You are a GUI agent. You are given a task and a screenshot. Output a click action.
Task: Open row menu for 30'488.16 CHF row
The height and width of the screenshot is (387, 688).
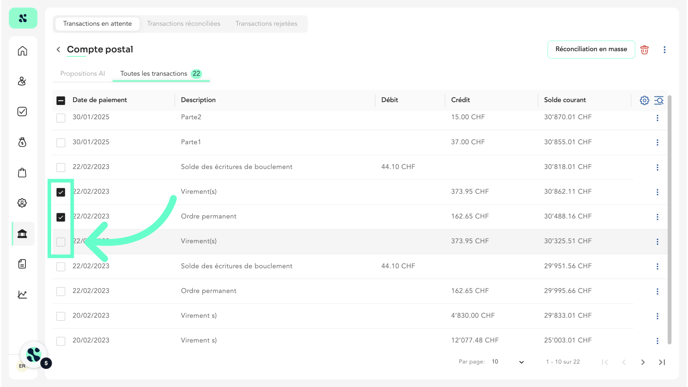(x=657, y=217)
